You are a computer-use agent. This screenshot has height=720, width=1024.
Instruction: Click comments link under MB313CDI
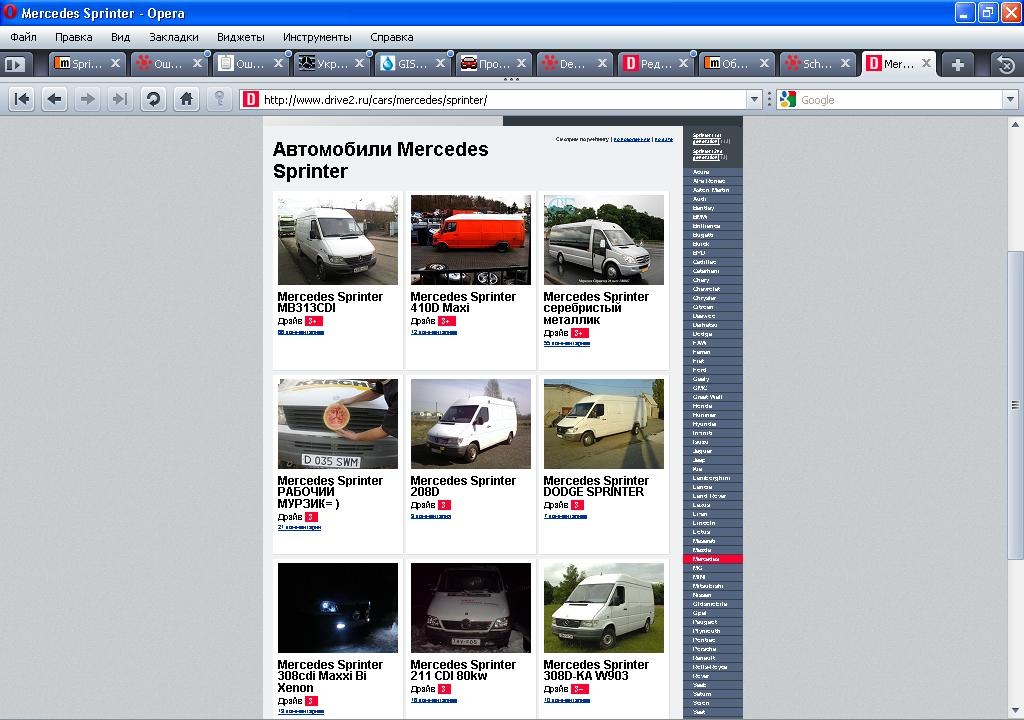tap(300, 332)
